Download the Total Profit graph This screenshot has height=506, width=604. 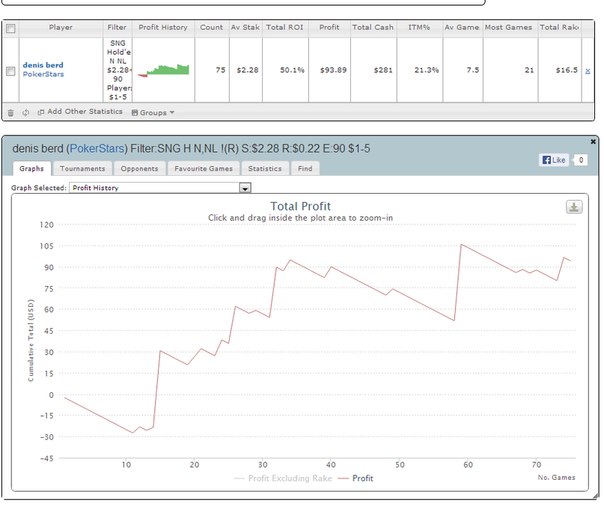[574, 207]
